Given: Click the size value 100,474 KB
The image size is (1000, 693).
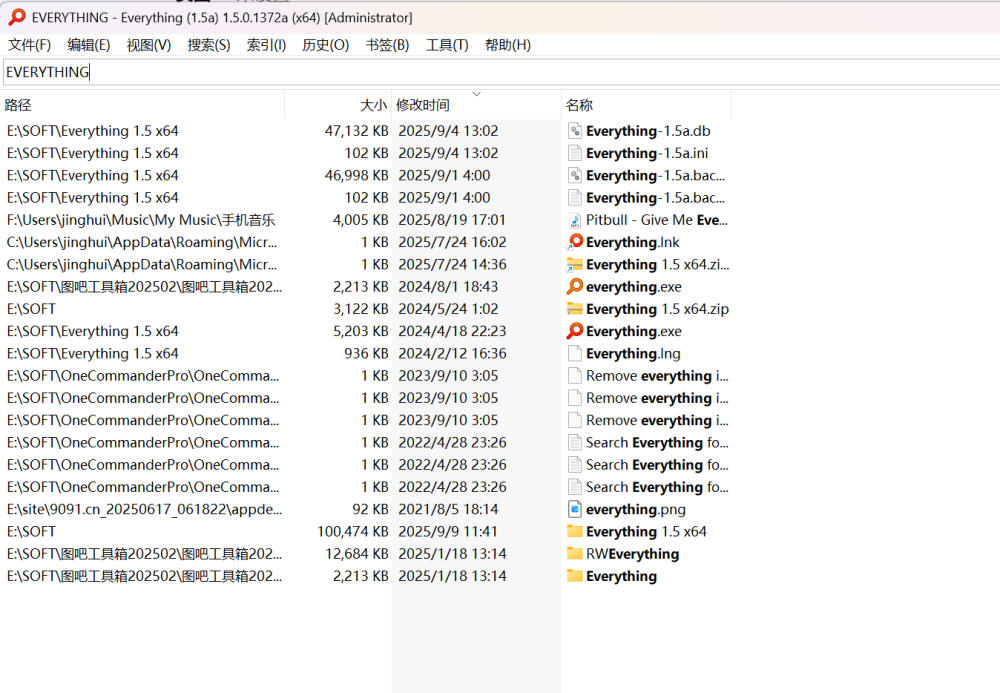Looking at the screenshot, I should [x=353, y=531].
